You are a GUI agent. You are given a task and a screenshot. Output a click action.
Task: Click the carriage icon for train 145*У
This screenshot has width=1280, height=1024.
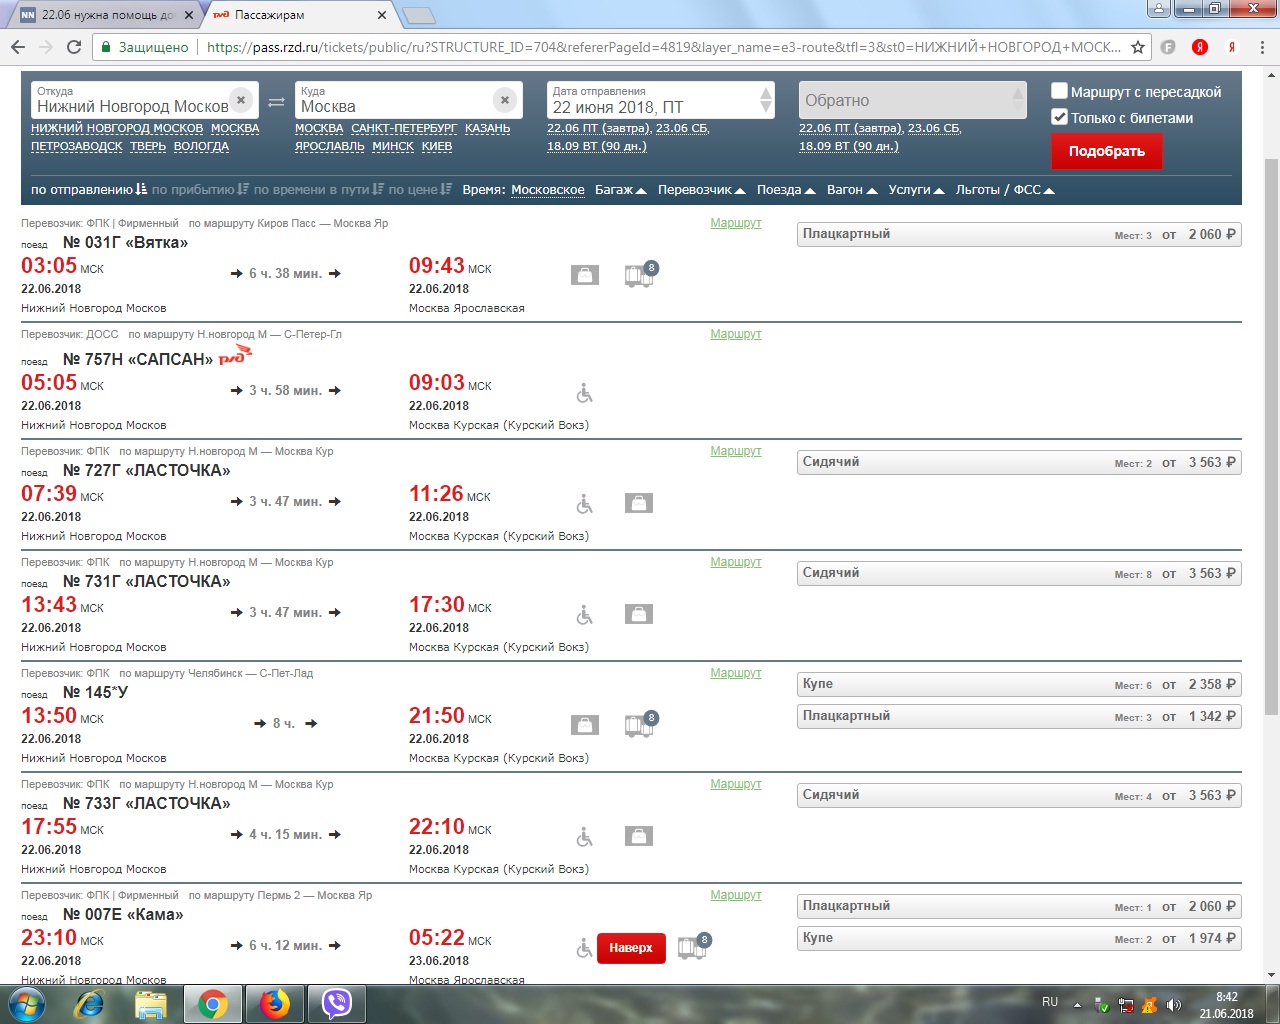click(640, 724)
